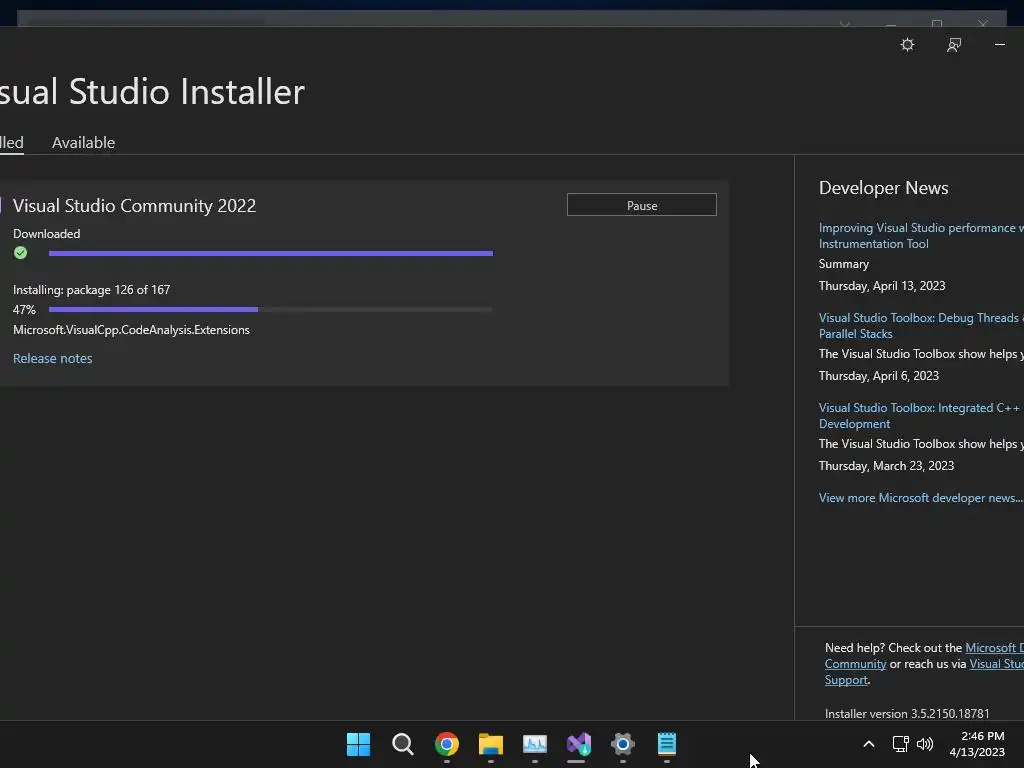Click Microsoft.VisualCpp.CodeAnalysis.Extensions package name
The image size is (1024, 768).
(x=131, y=330)
